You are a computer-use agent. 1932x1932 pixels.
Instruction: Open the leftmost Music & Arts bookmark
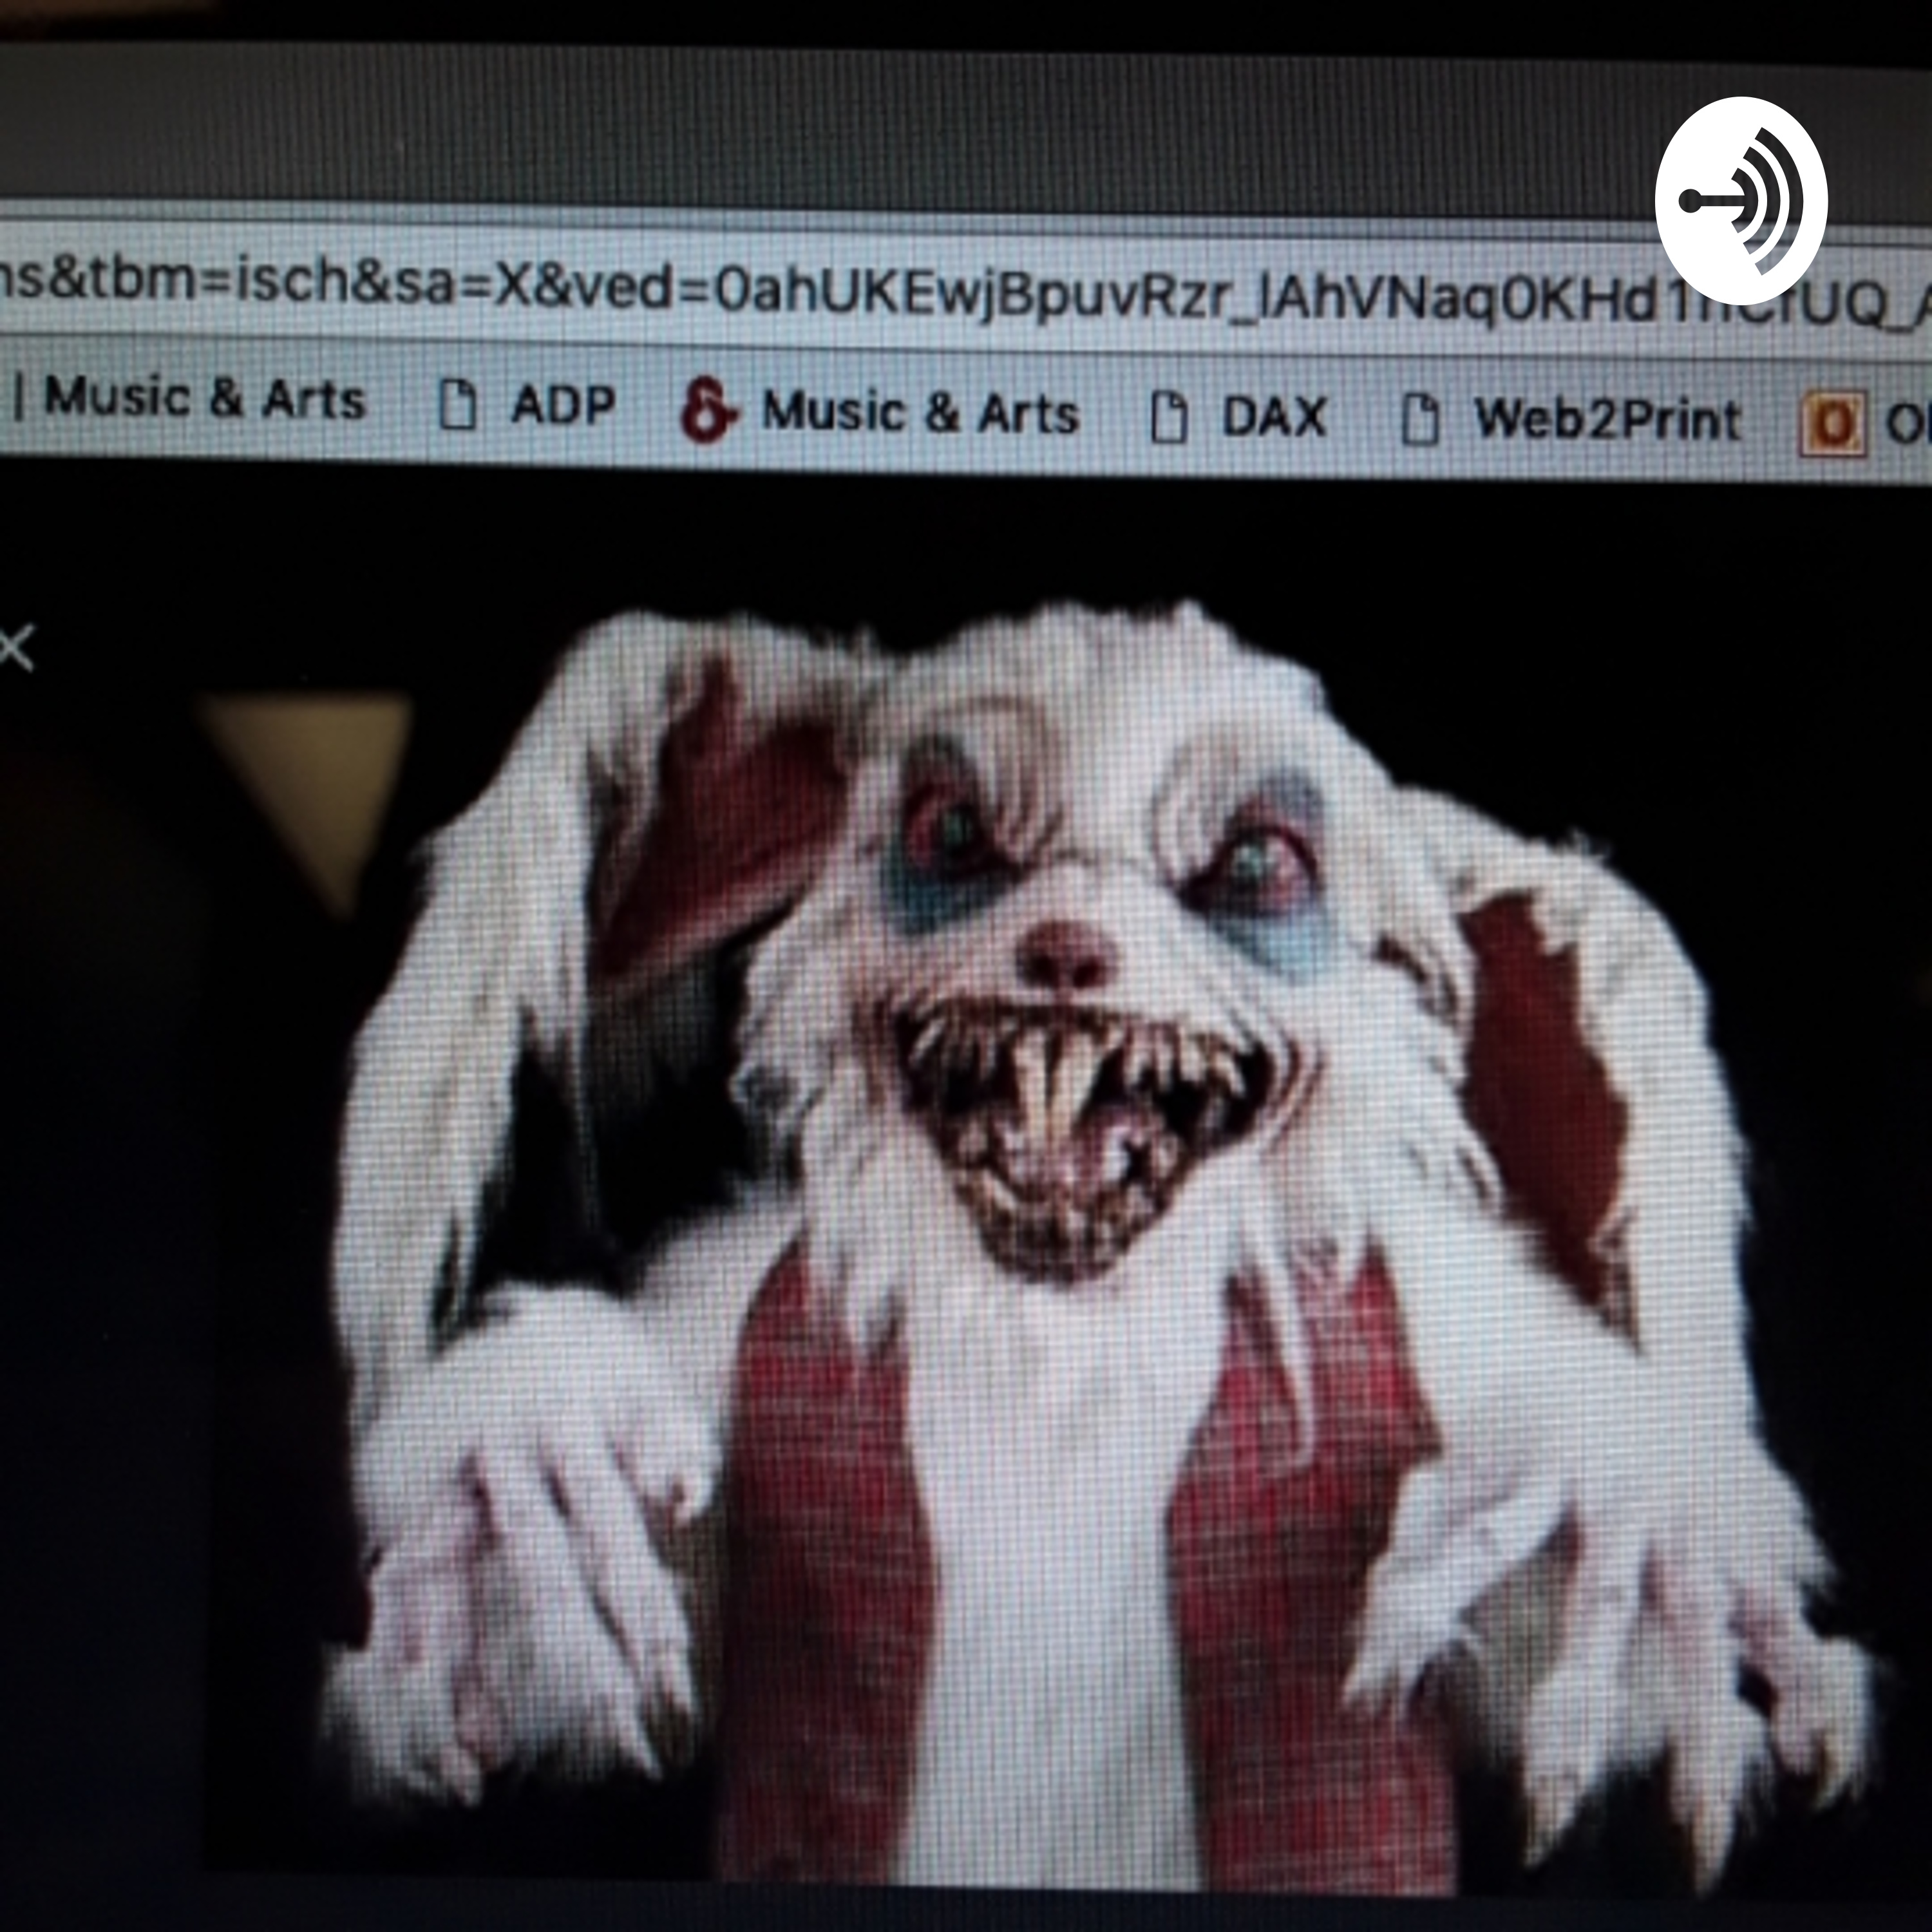point(205,398)
